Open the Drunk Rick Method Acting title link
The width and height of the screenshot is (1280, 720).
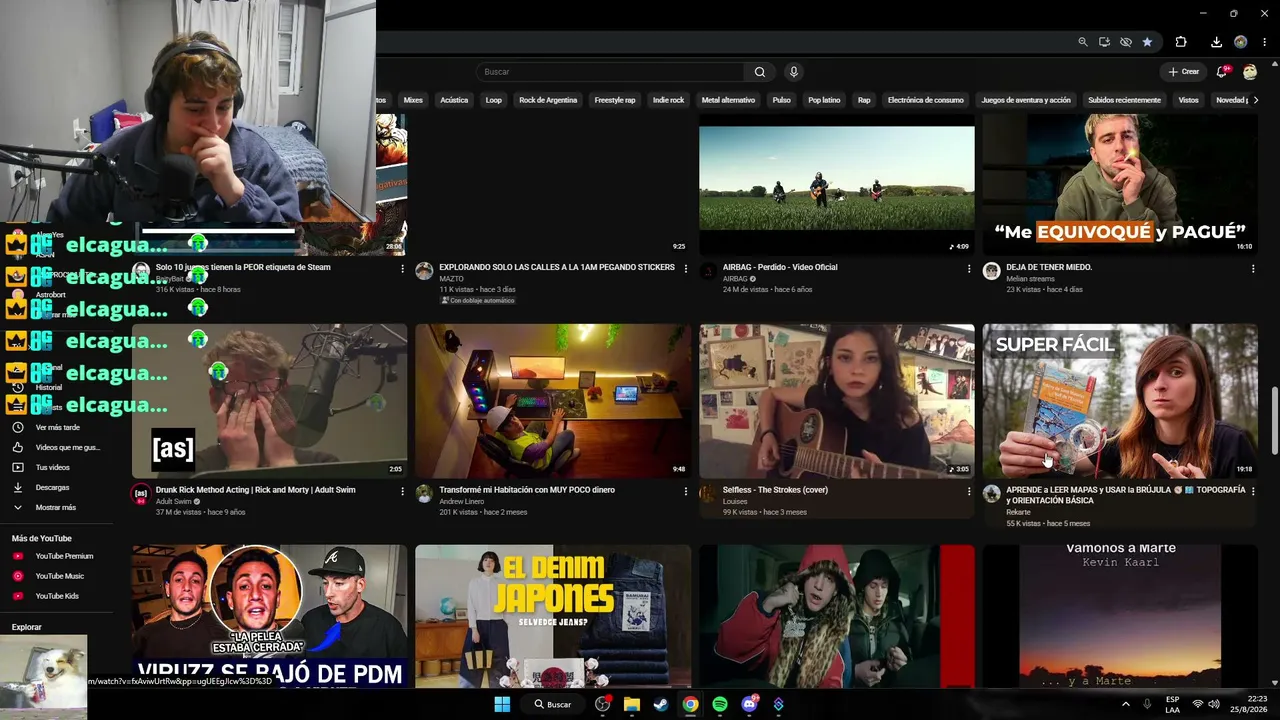[255, 490]
